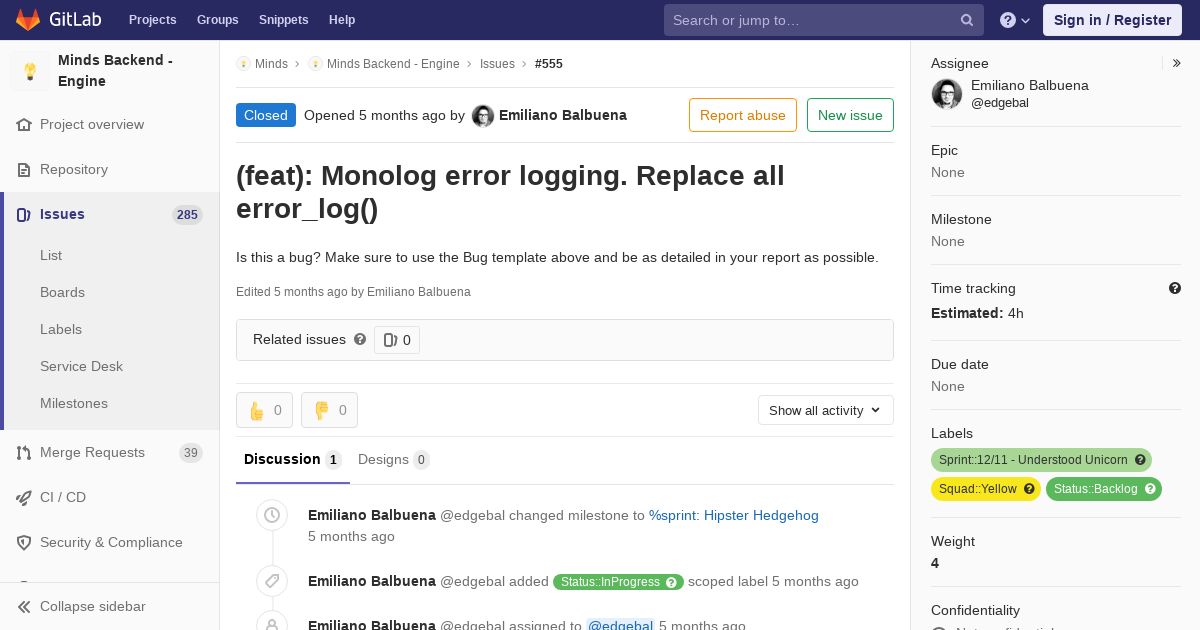Click author name Emiliano Balbuena in header

(563, 115)
